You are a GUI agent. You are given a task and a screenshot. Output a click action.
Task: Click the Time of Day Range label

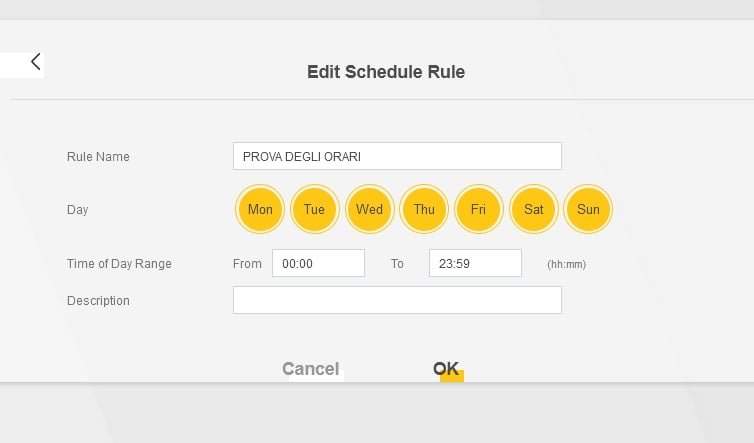119,264
